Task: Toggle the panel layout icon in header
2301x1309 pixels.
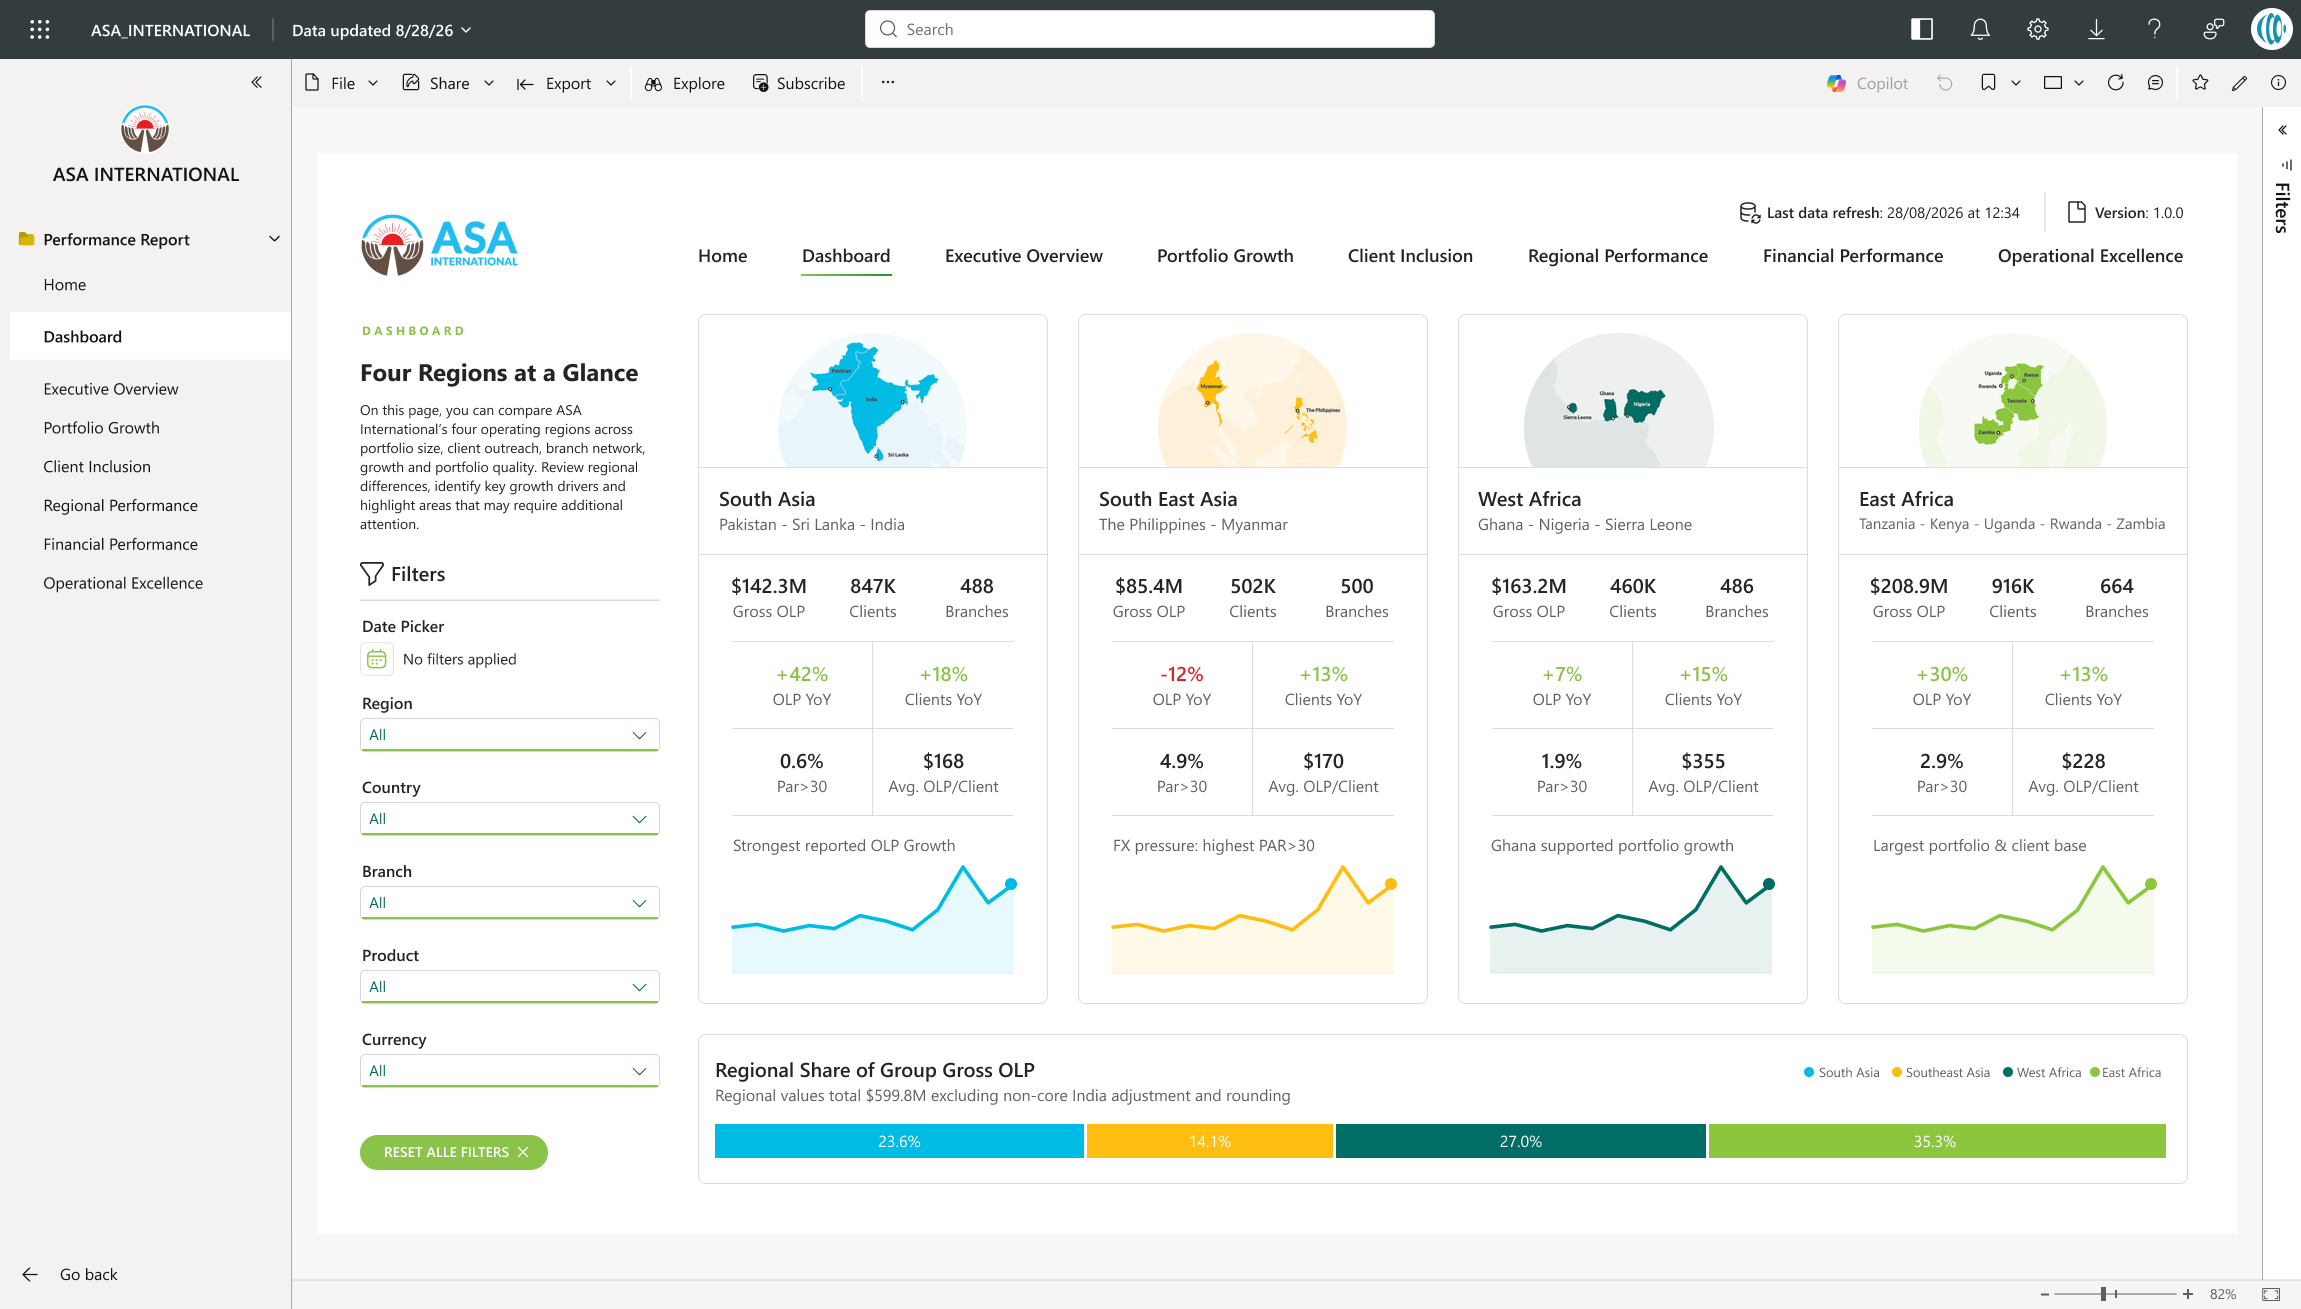Action: pos(1922,29)
